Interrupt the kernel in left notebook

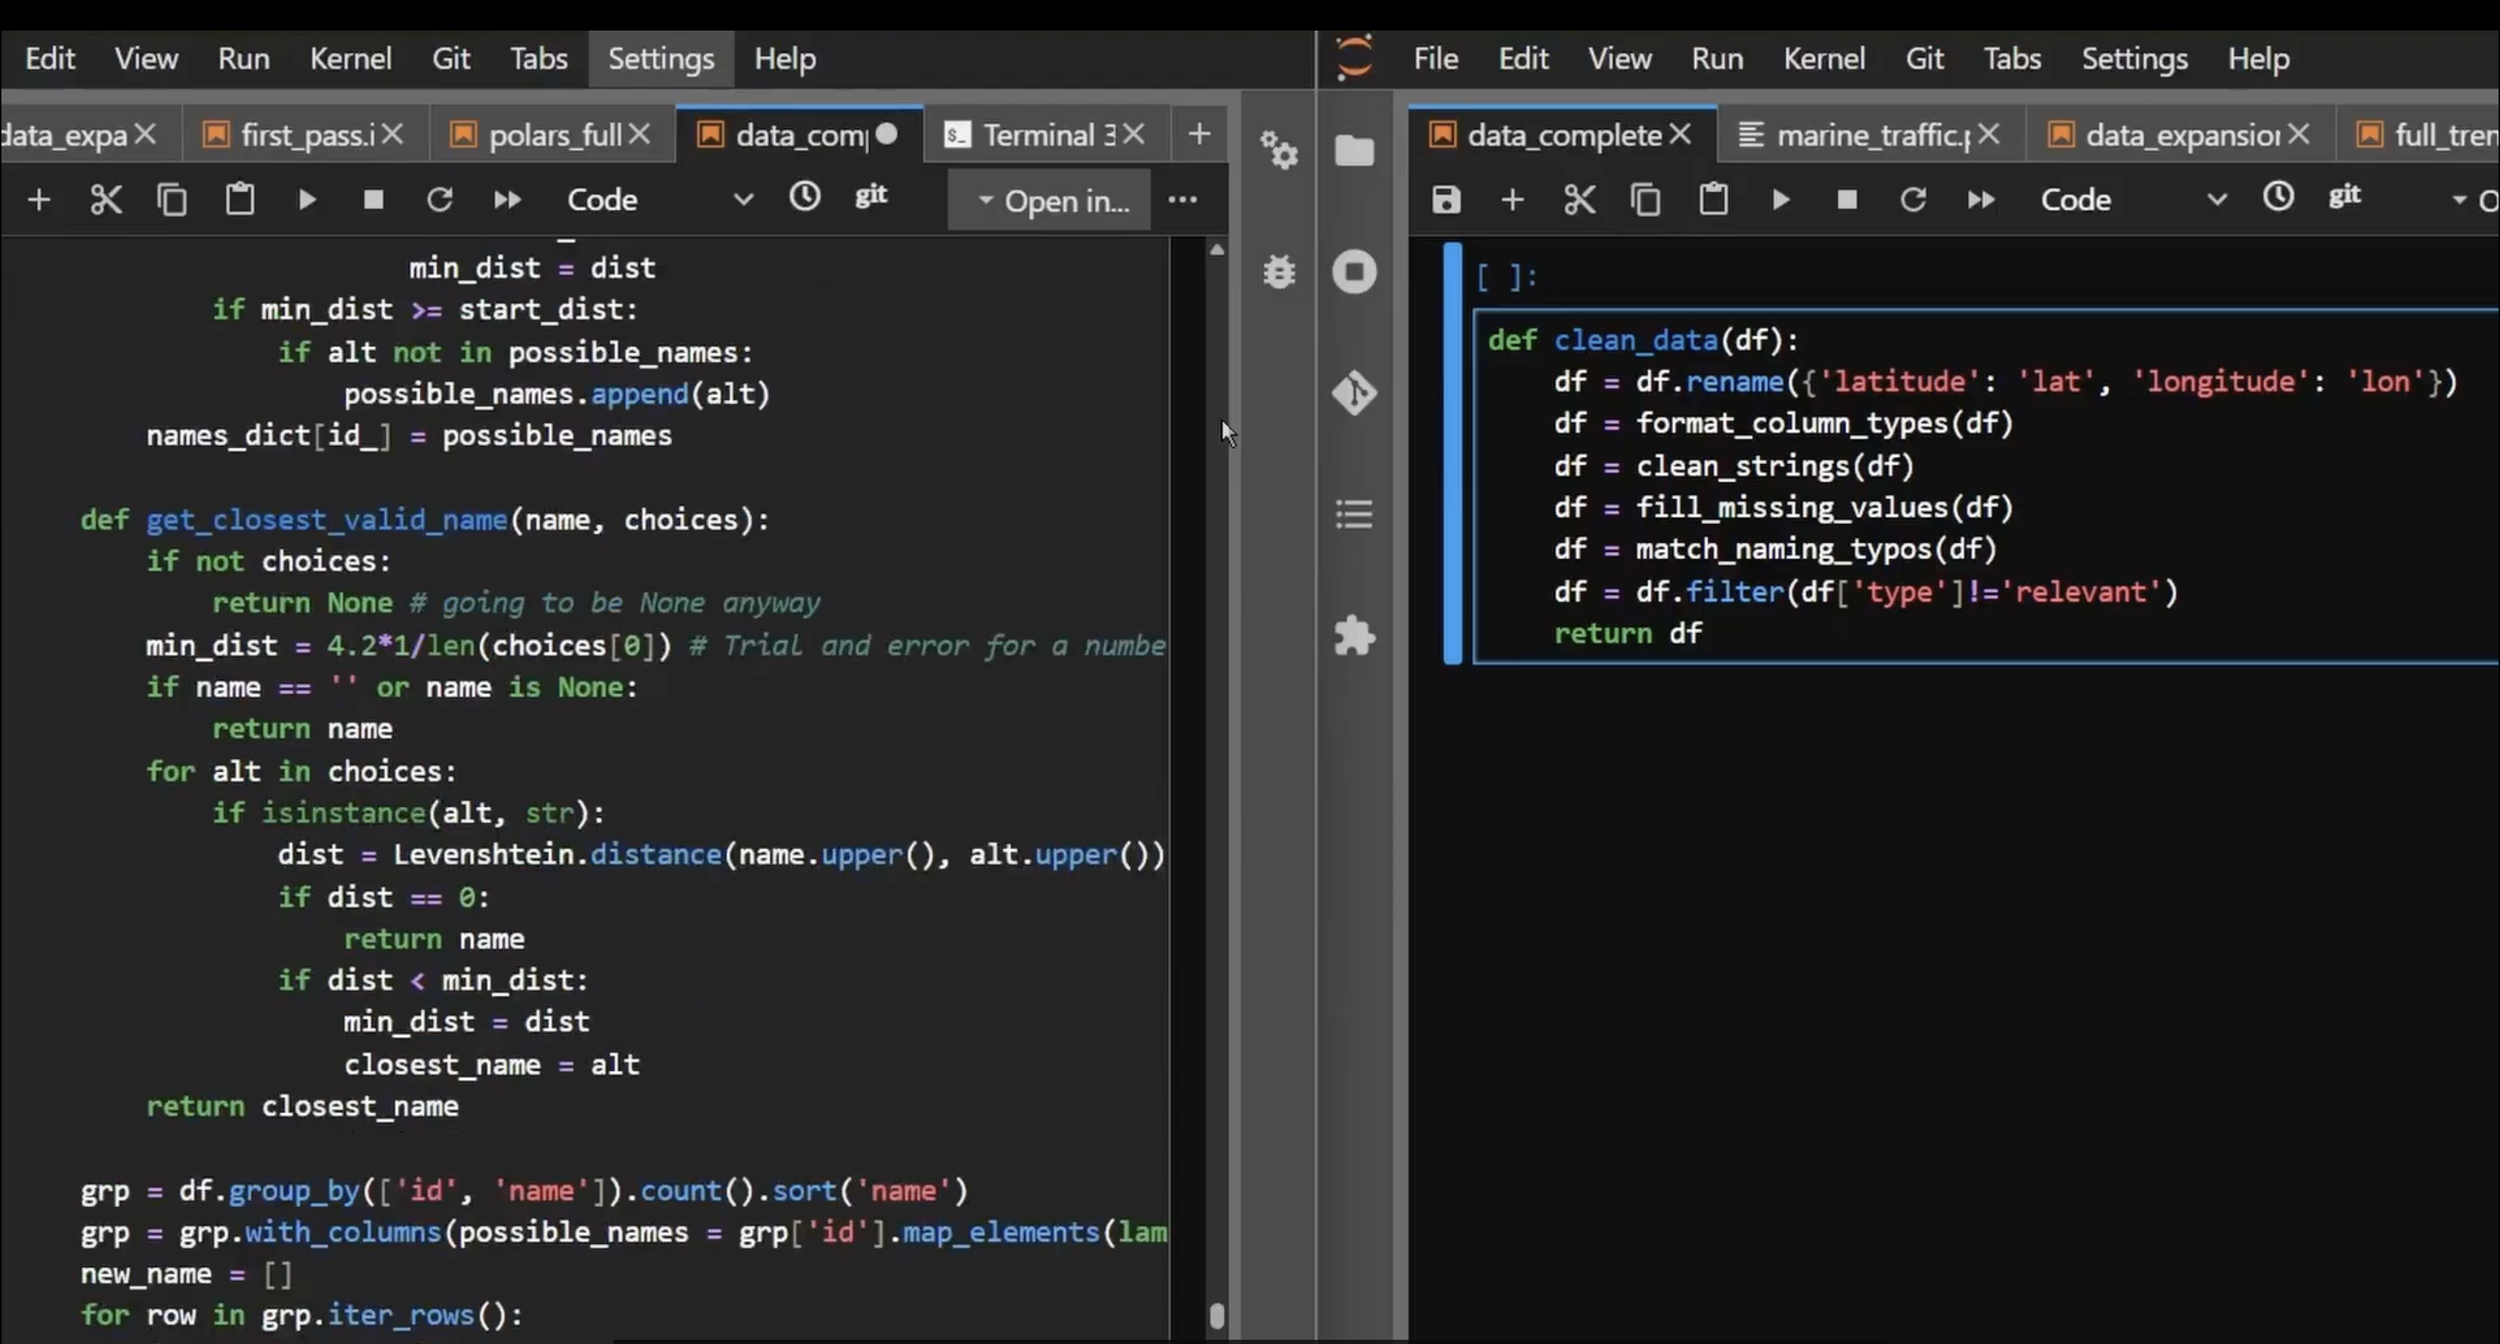pos(374,200)
